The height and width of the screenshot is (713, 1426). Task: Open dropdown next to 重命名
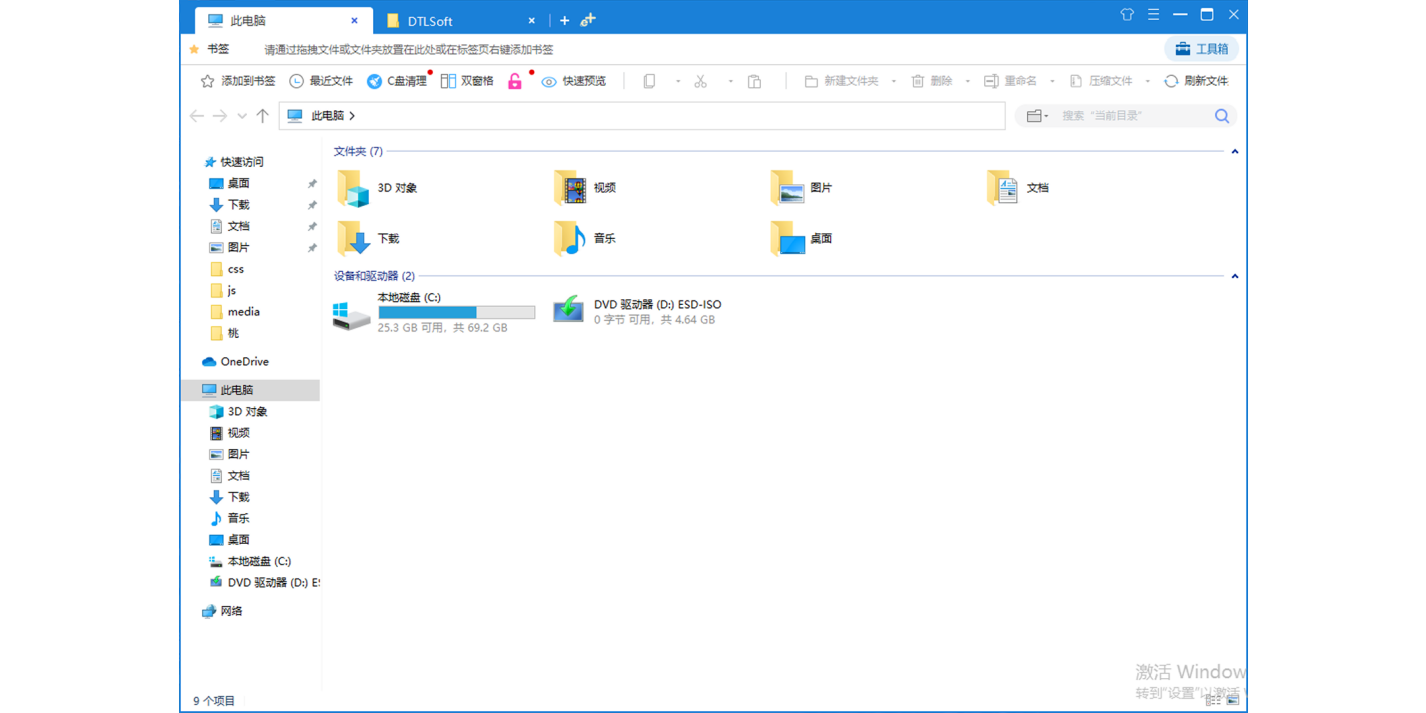point(1052,81)
